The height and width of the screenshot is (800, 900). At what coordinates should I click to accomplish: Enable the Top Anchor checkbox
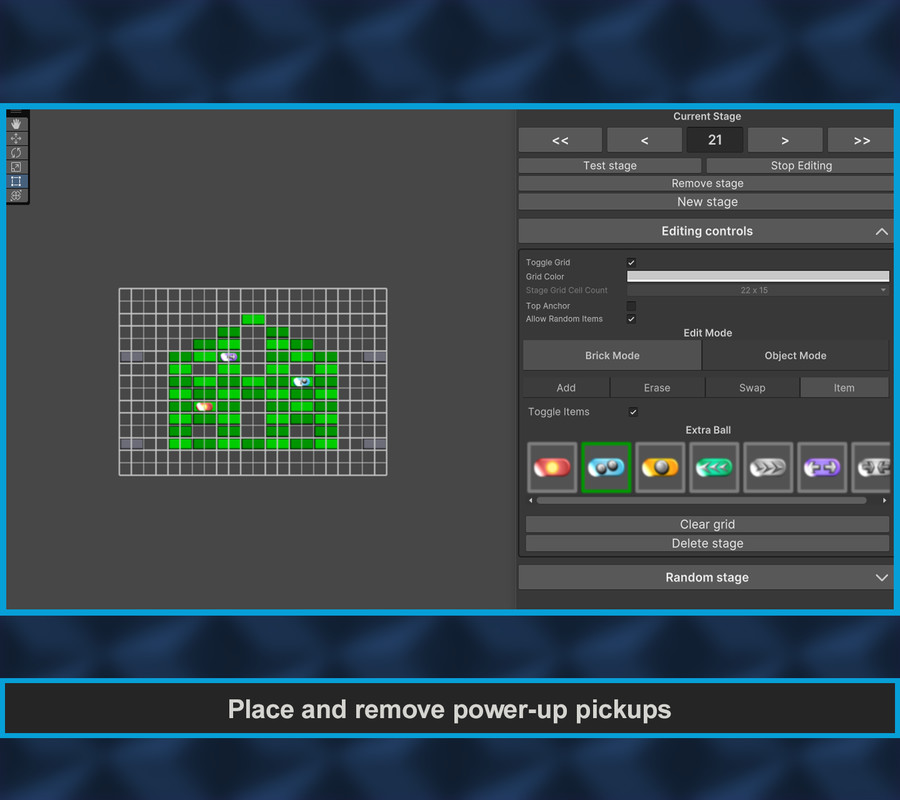(x=630, y=305)
